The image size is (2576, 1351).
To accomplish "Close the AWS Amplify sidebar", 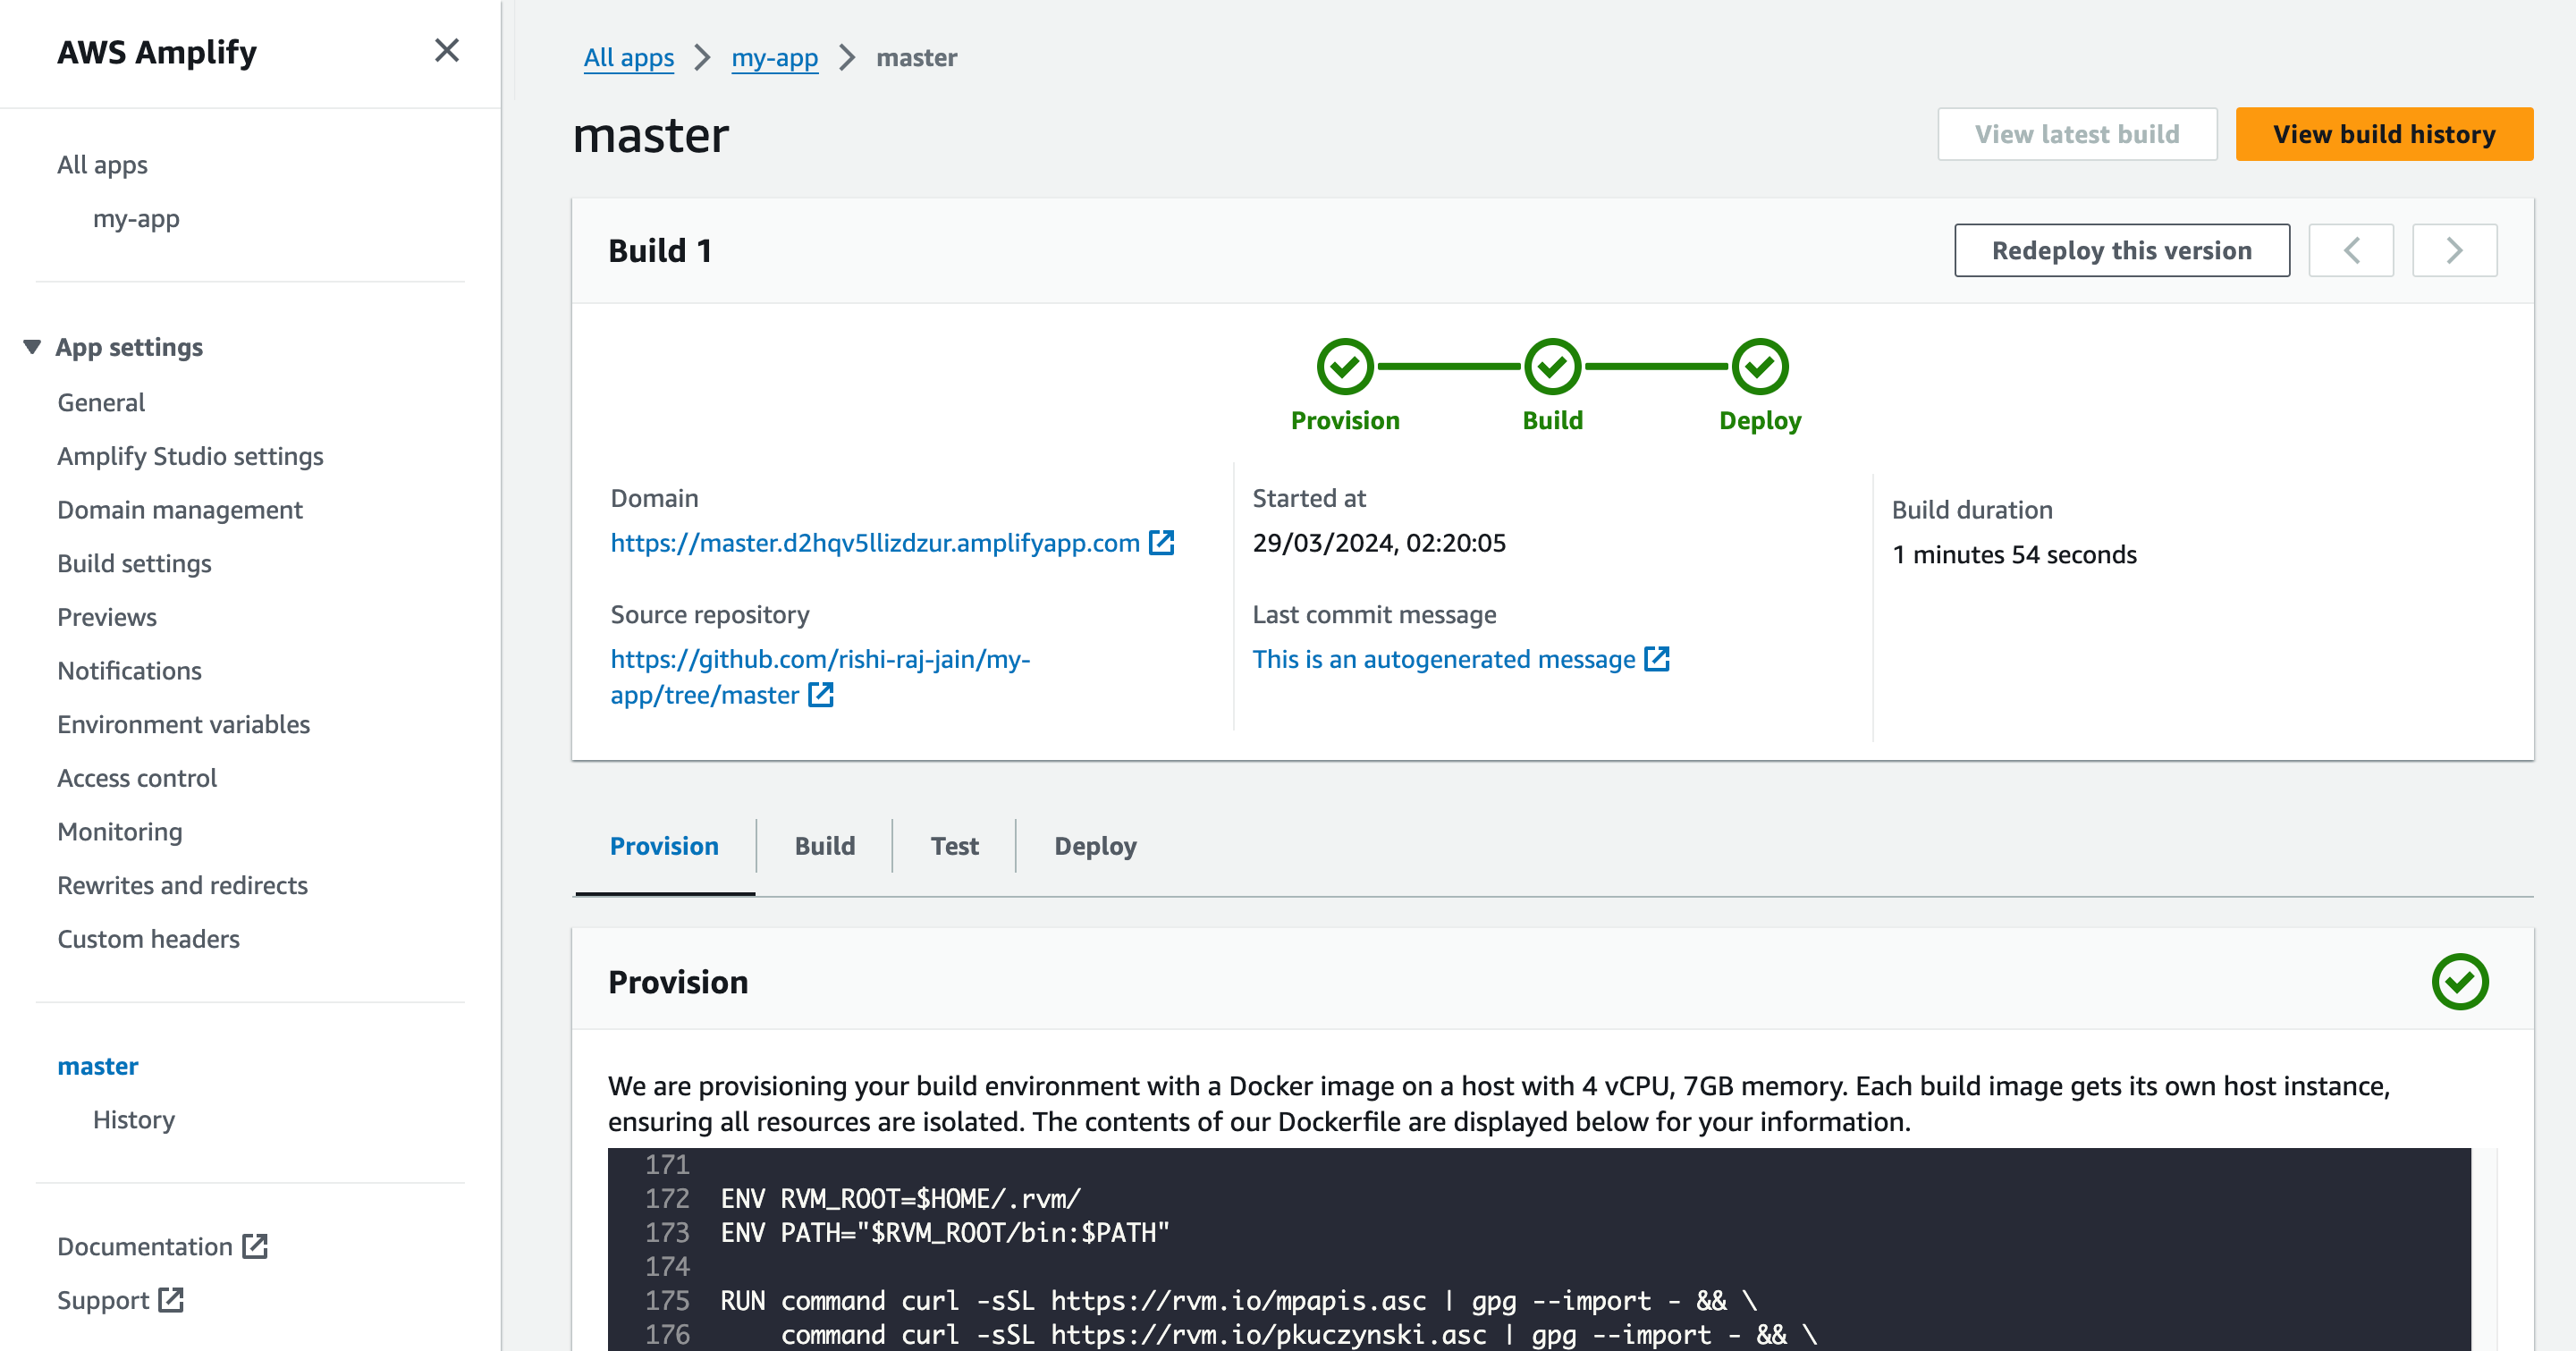I will (447, 51).
